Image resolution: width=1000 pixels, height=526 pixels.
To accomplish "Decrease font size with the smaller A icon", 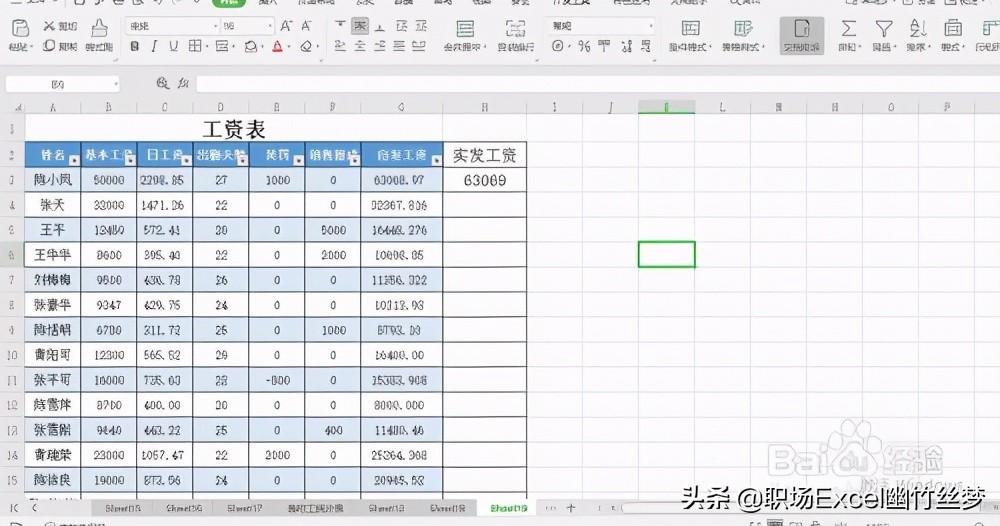I will click(306, 26).
